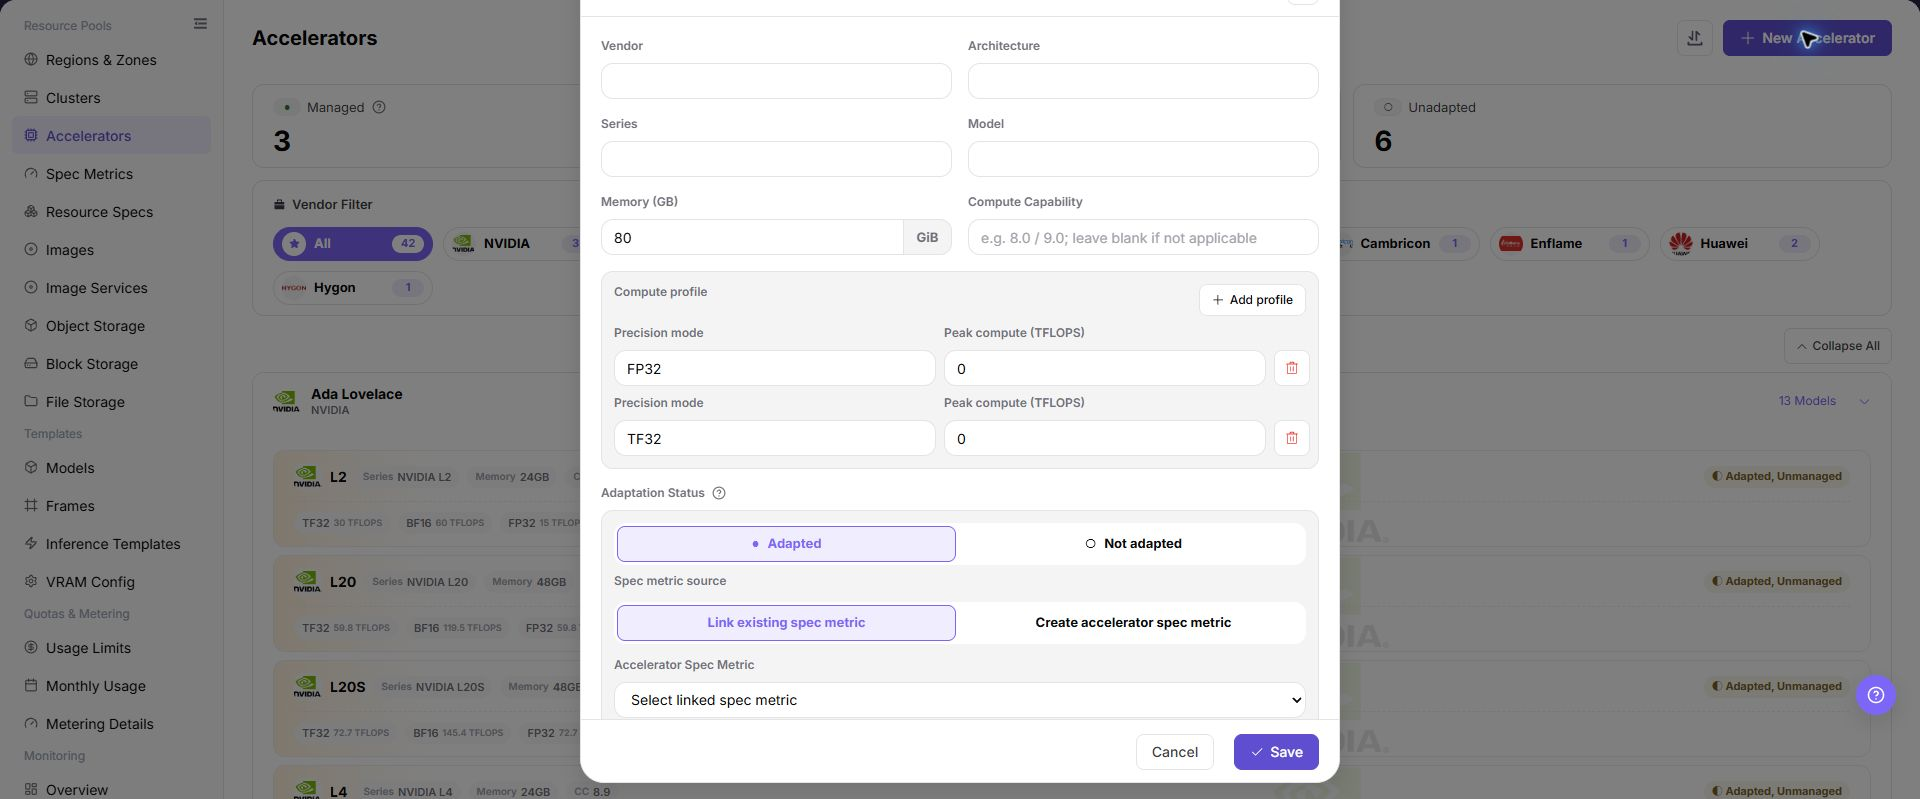Click the Series input field
1920x799 pixels.
776,159
